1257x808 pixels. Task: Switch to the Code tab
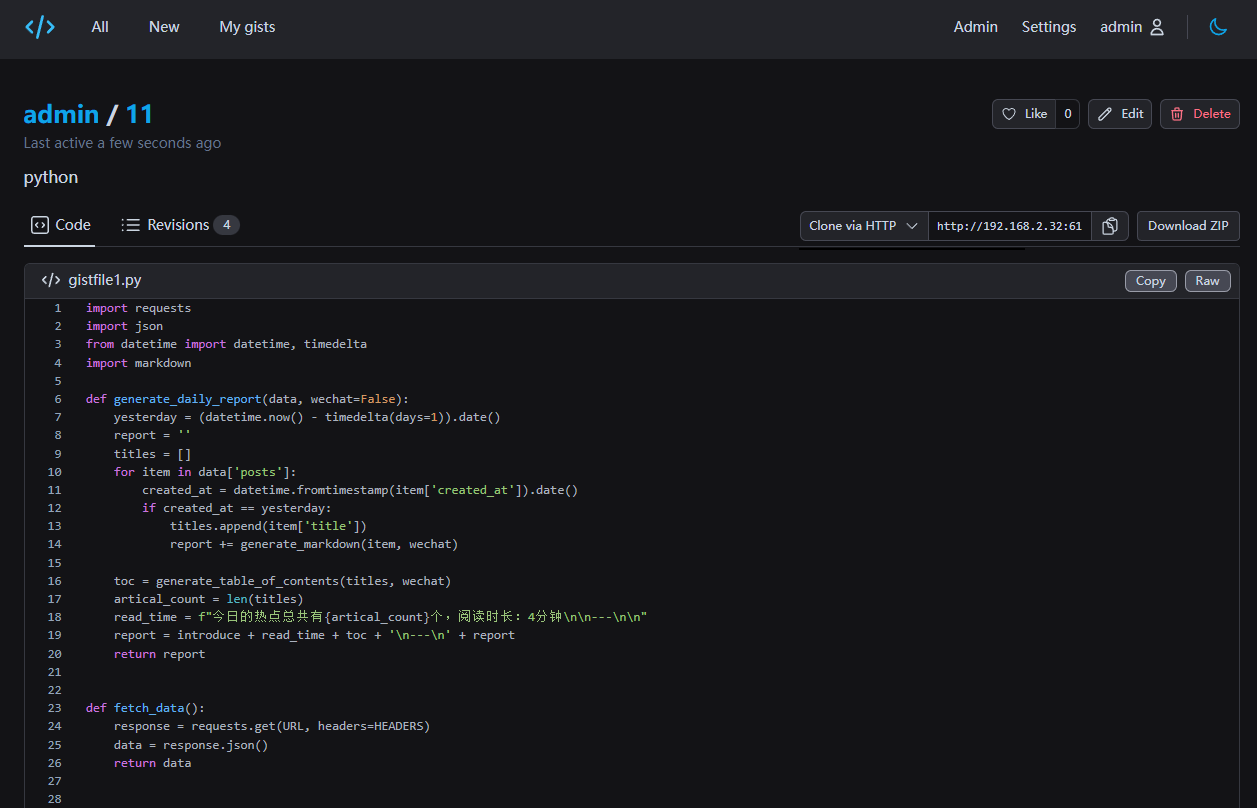coord(61,225)
